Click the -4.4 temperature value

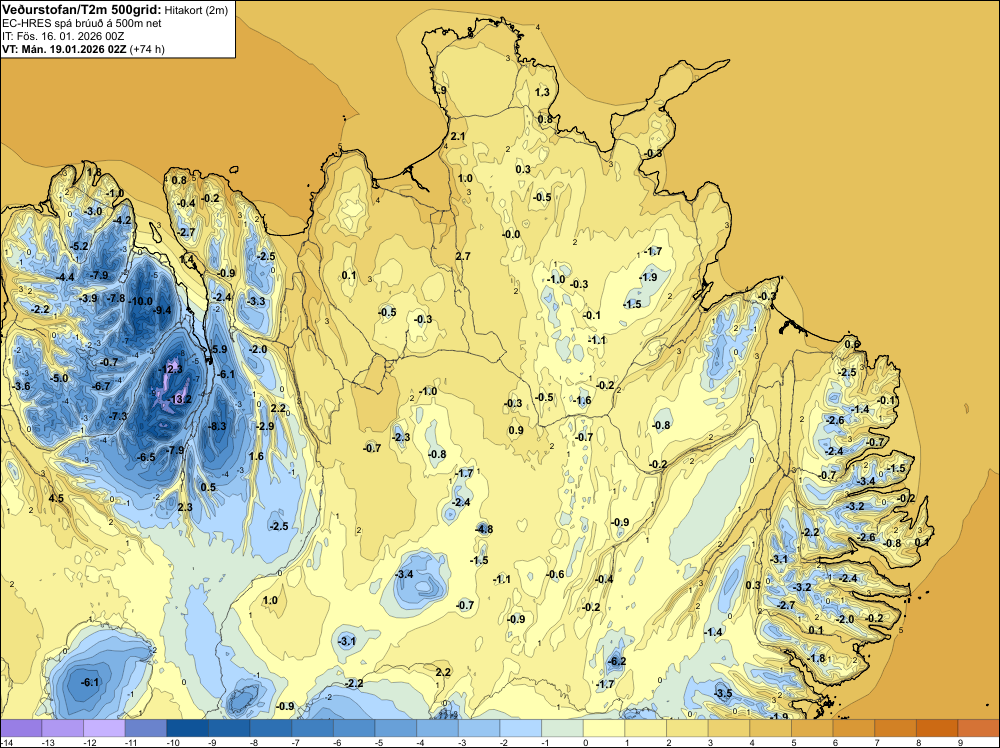click(65, 277)
